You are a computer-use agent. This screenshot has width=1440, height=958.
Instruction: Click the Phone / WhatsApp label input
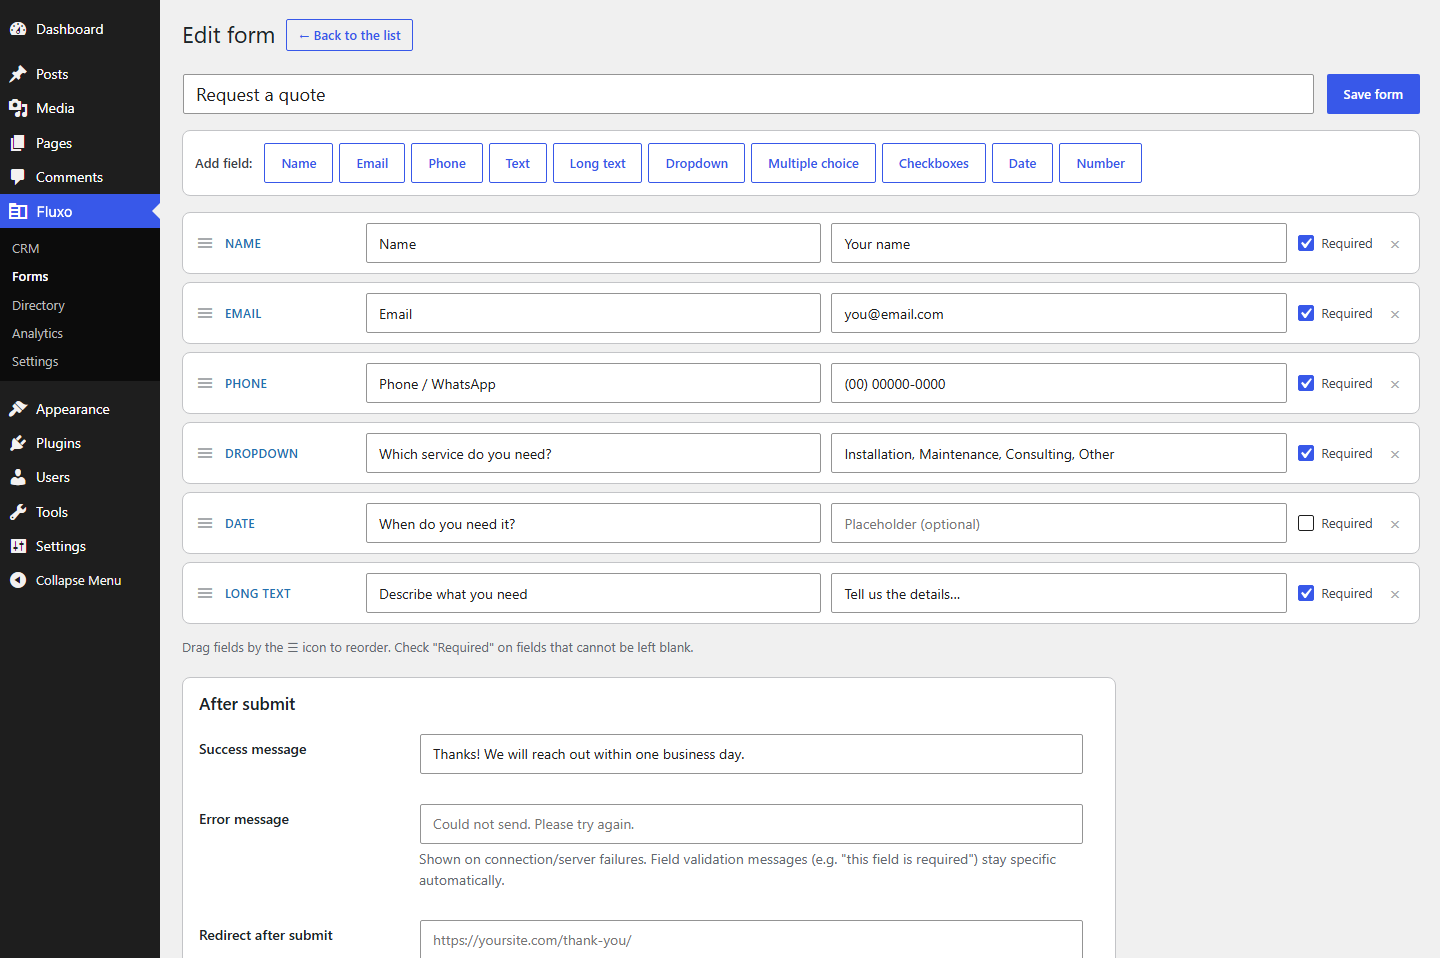pyautogui.click(x=593, y=383)
